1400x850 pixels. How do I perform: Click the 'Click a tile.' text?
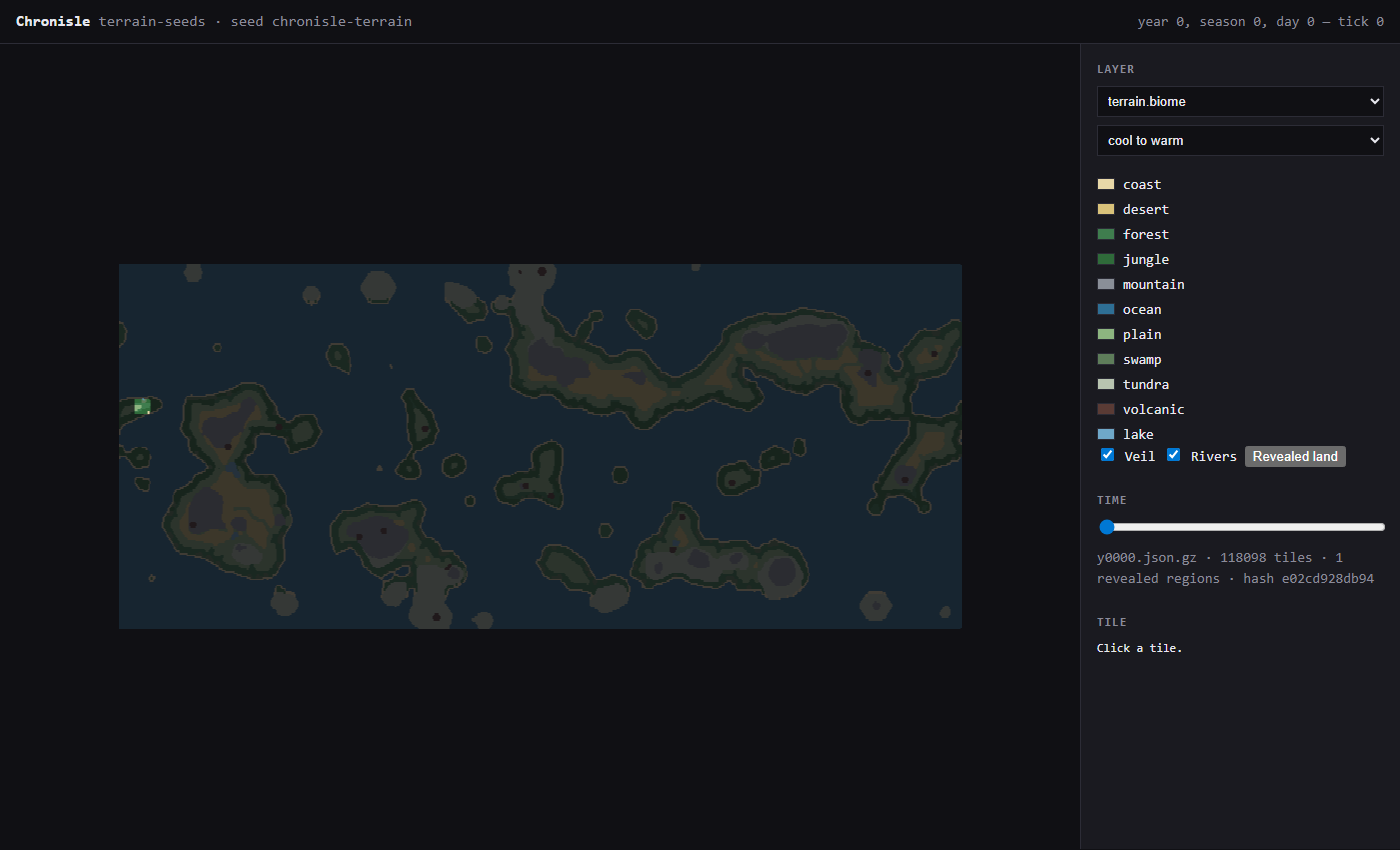[x=1139, y=648]
